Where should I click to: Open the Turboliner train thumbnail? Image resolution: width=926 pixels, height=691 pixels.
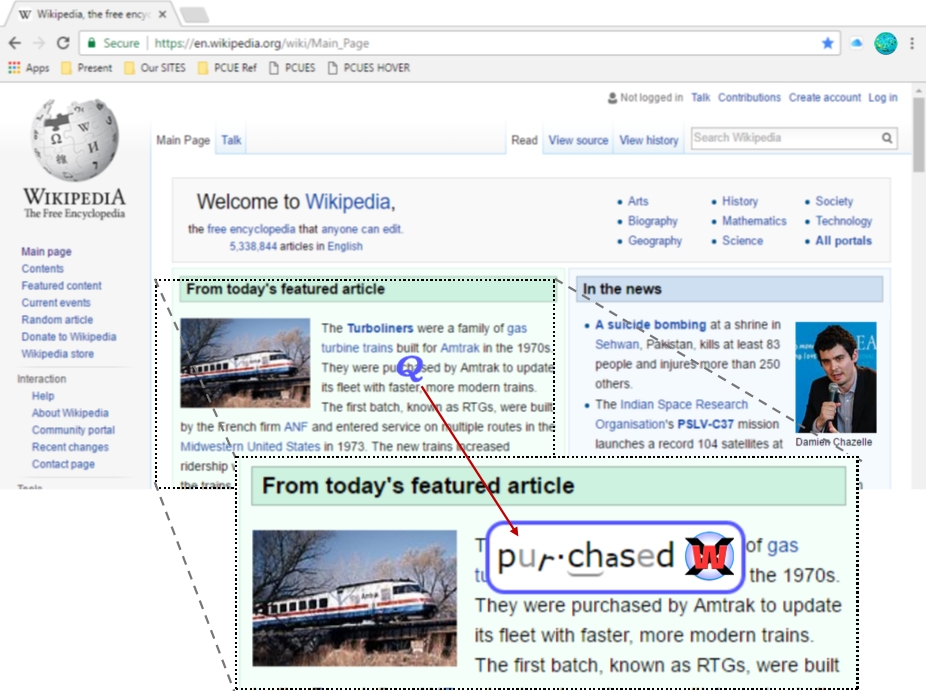245,363
